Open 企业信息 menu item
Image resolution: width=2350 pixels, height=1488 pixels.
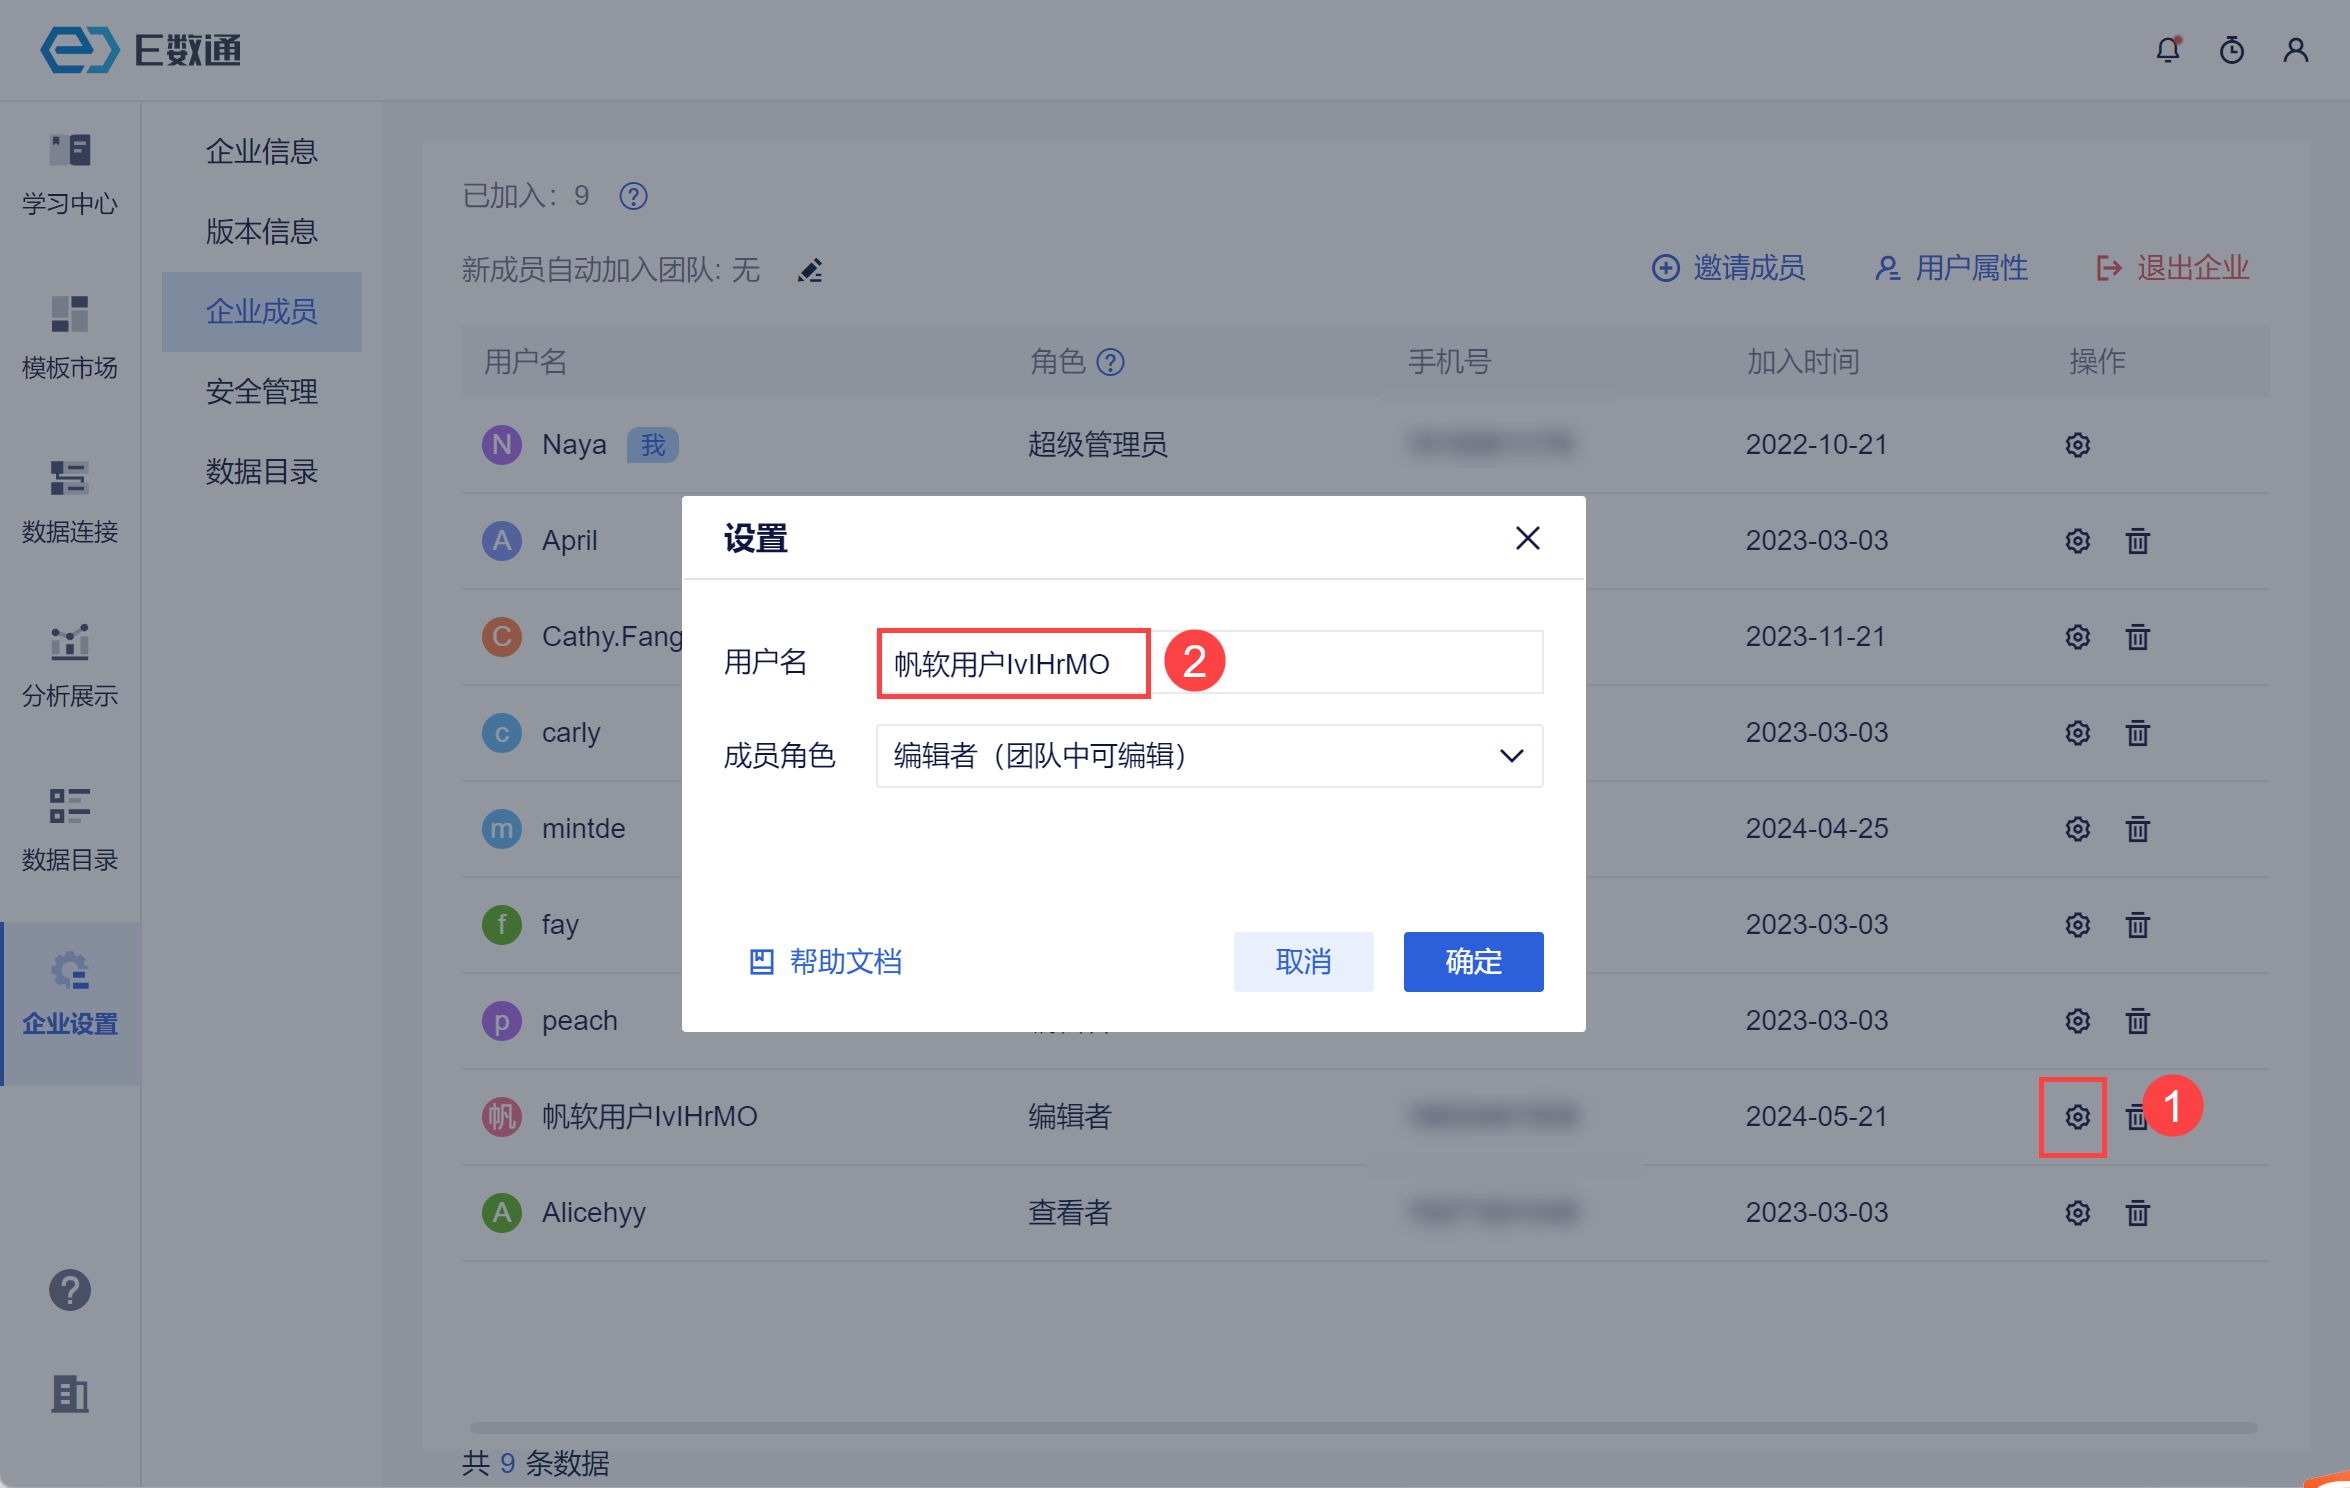tap(261, 151)
